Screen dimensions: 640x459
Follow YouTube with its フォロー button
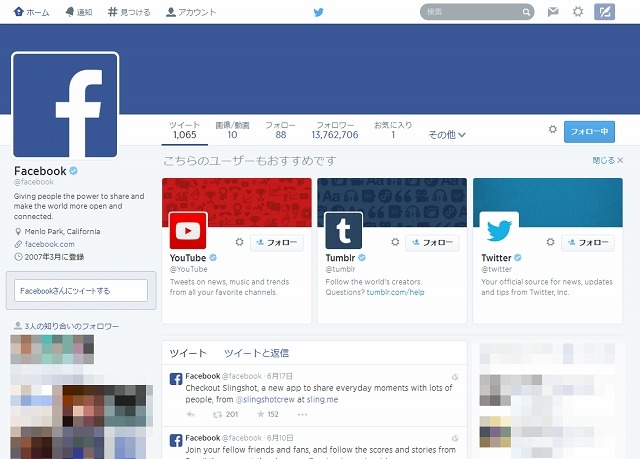tap(277, 243)
